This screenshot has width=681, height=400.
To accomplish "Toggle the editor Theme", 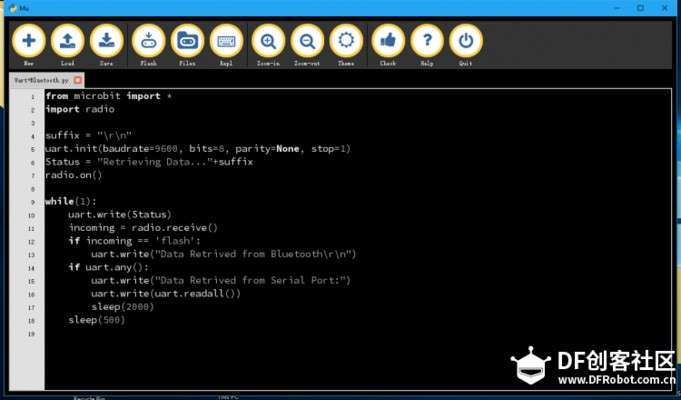I will point(346,41).
